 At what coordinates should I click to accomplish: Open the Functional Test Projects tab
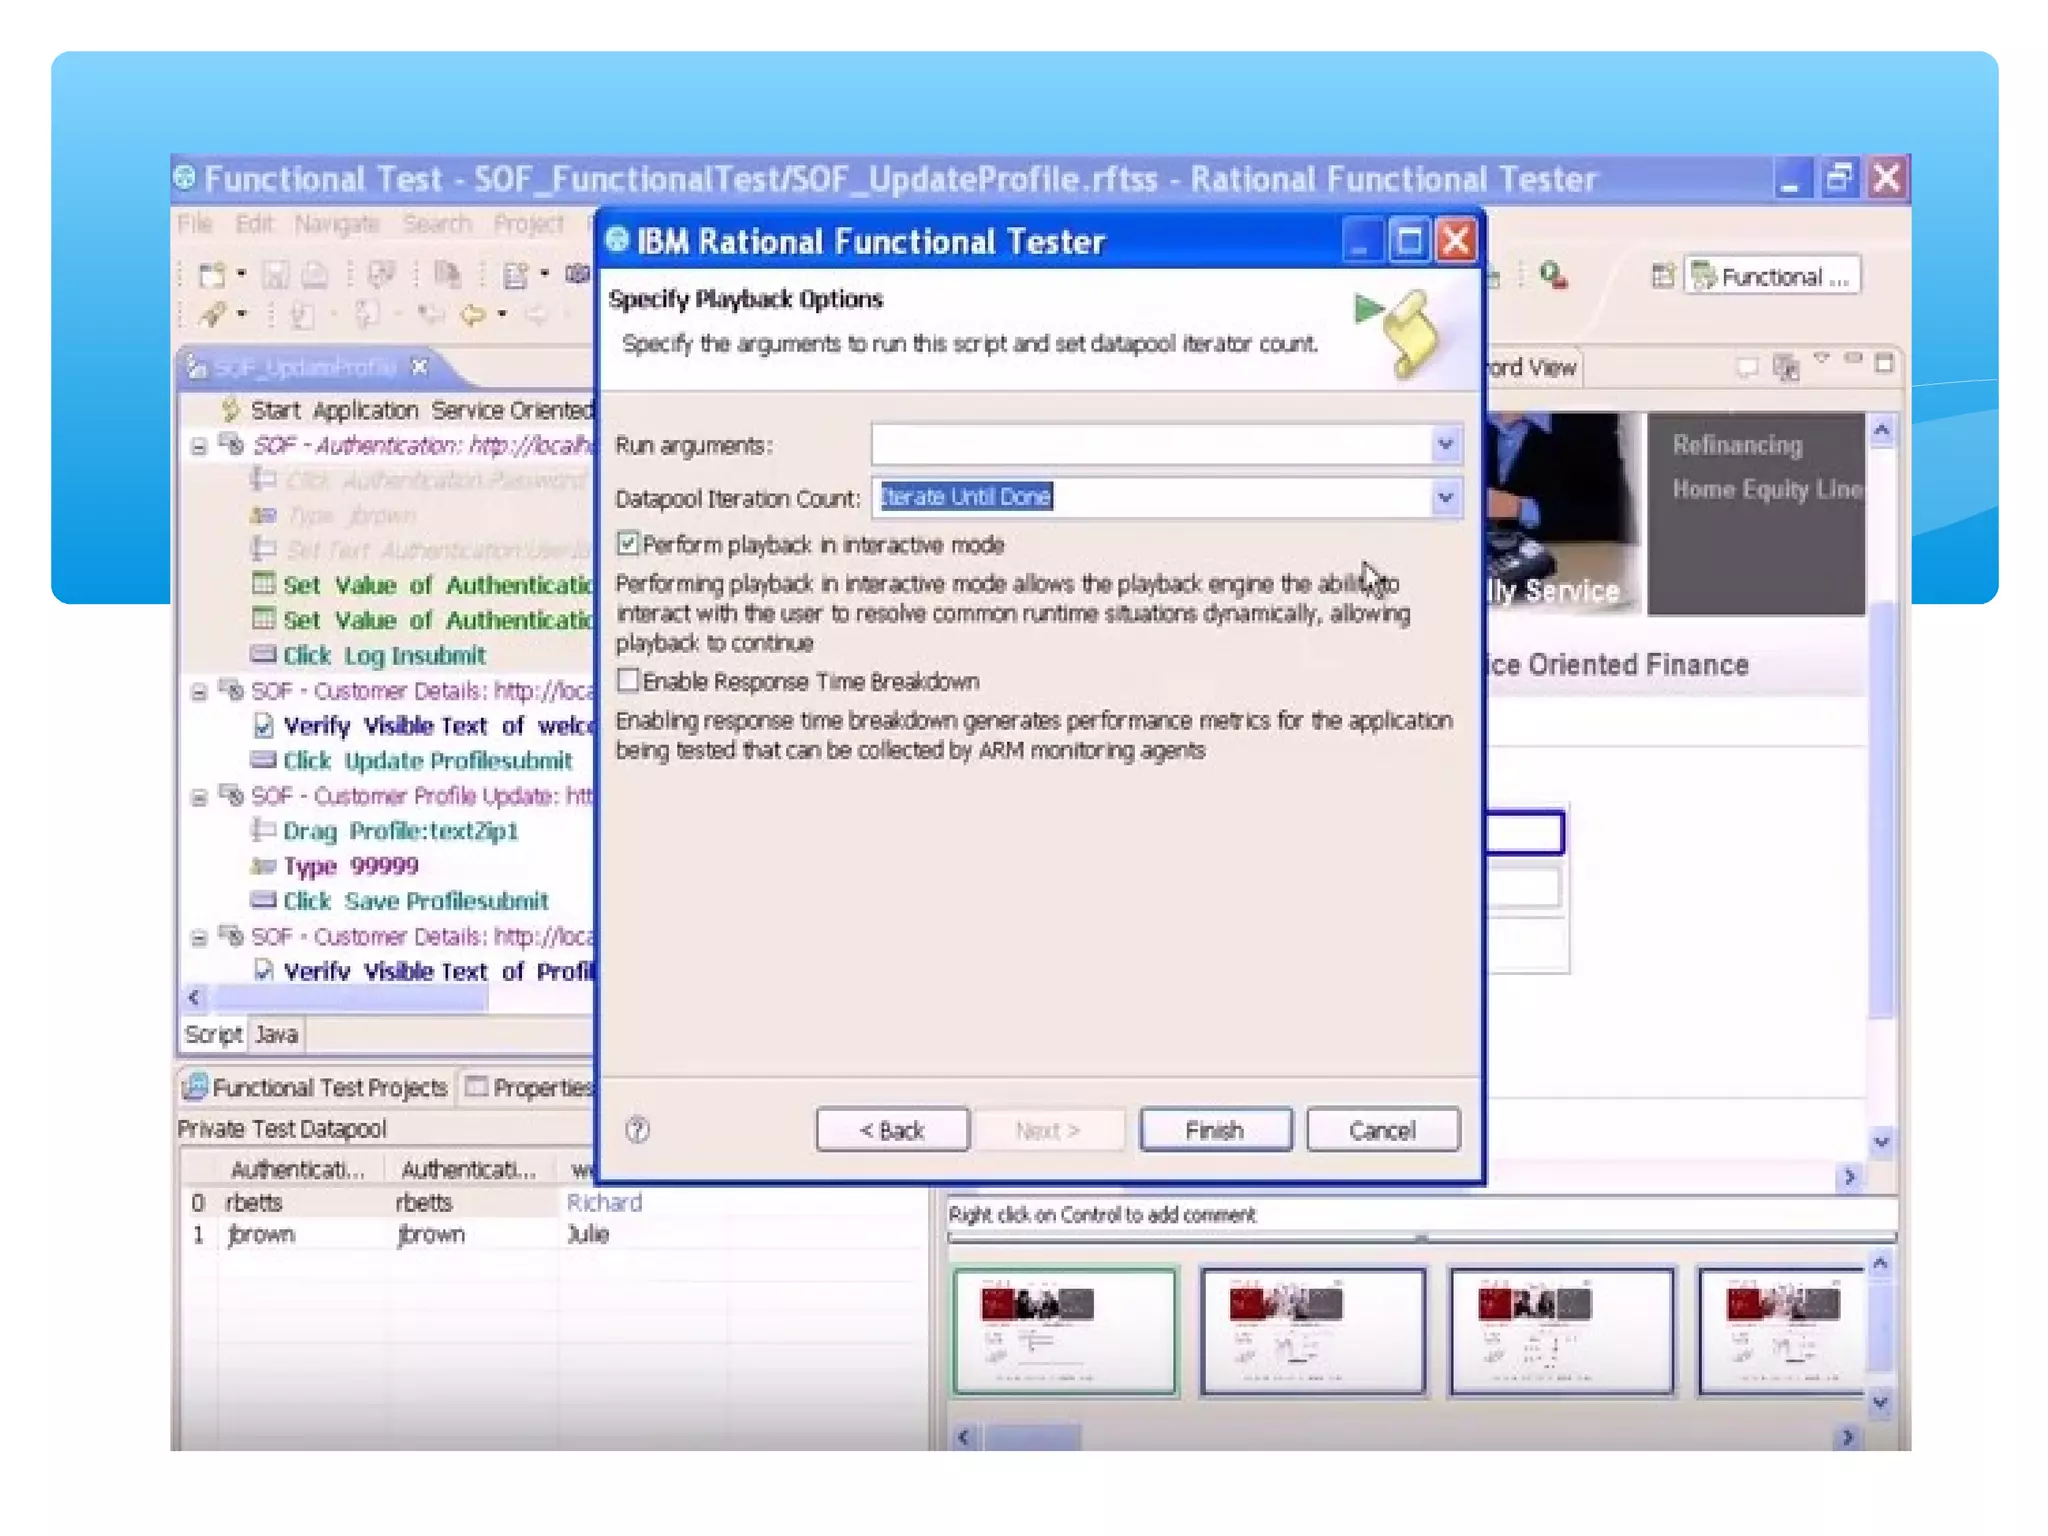click(x=317, y=1087)
